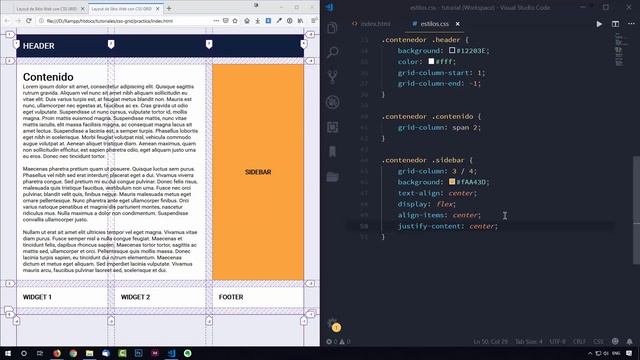The height and width of the screenshot is (360, 640).
Task: Open page actions three-dot menu in Firefox
Action: 216,21
